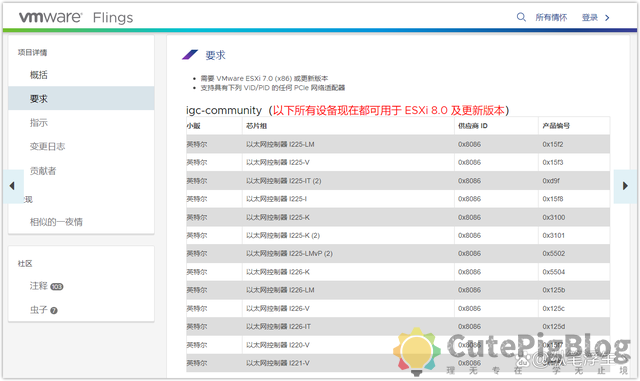Image resolution: width=640 pixels, height=381 pixels.
Task: Click the VID/PID PCIe requirement bullet
Action: click(x=272, y=87)
